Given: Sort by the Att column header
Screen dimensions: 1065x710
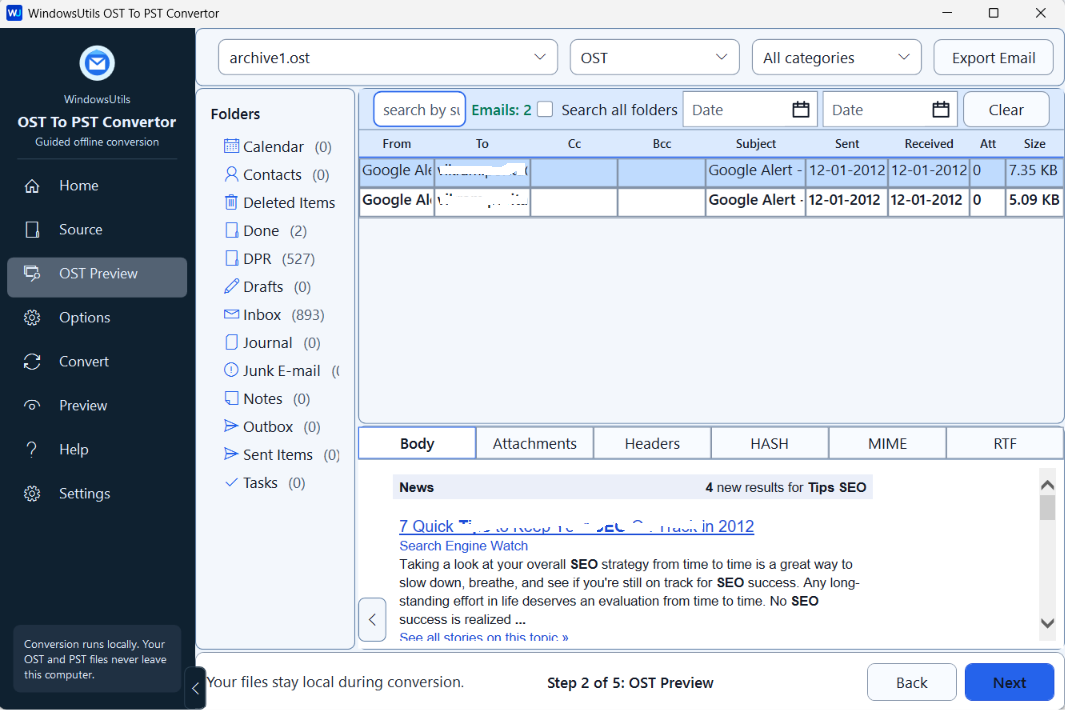Looking at the screenshot, I should [988, 143].
